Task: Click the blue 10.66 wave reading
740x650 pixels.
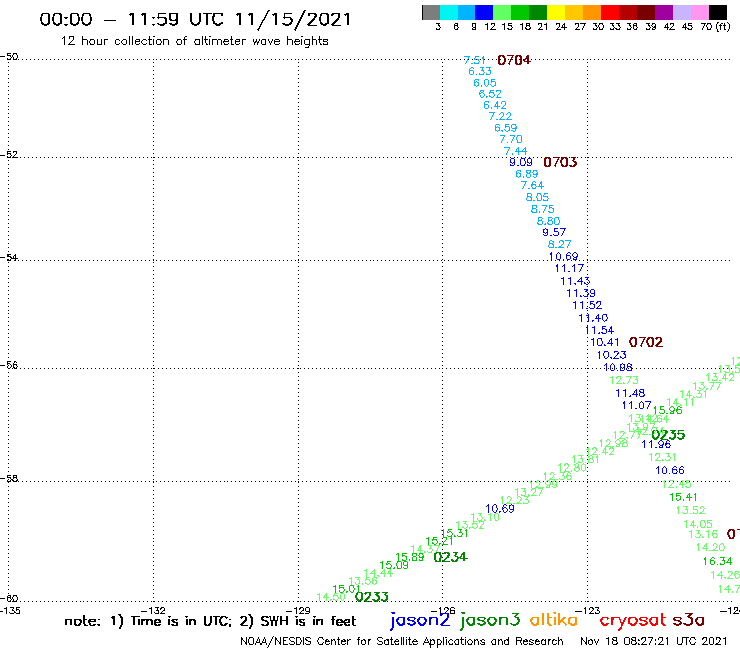Action: point(670,471)
